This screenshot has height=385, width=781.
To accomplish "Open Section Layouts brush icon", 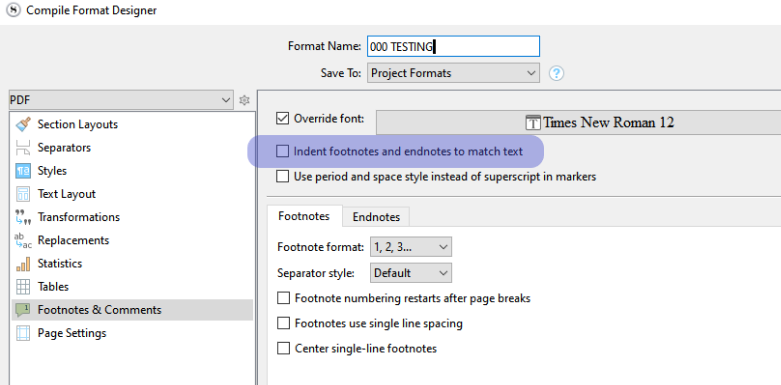I will [23, 124].
